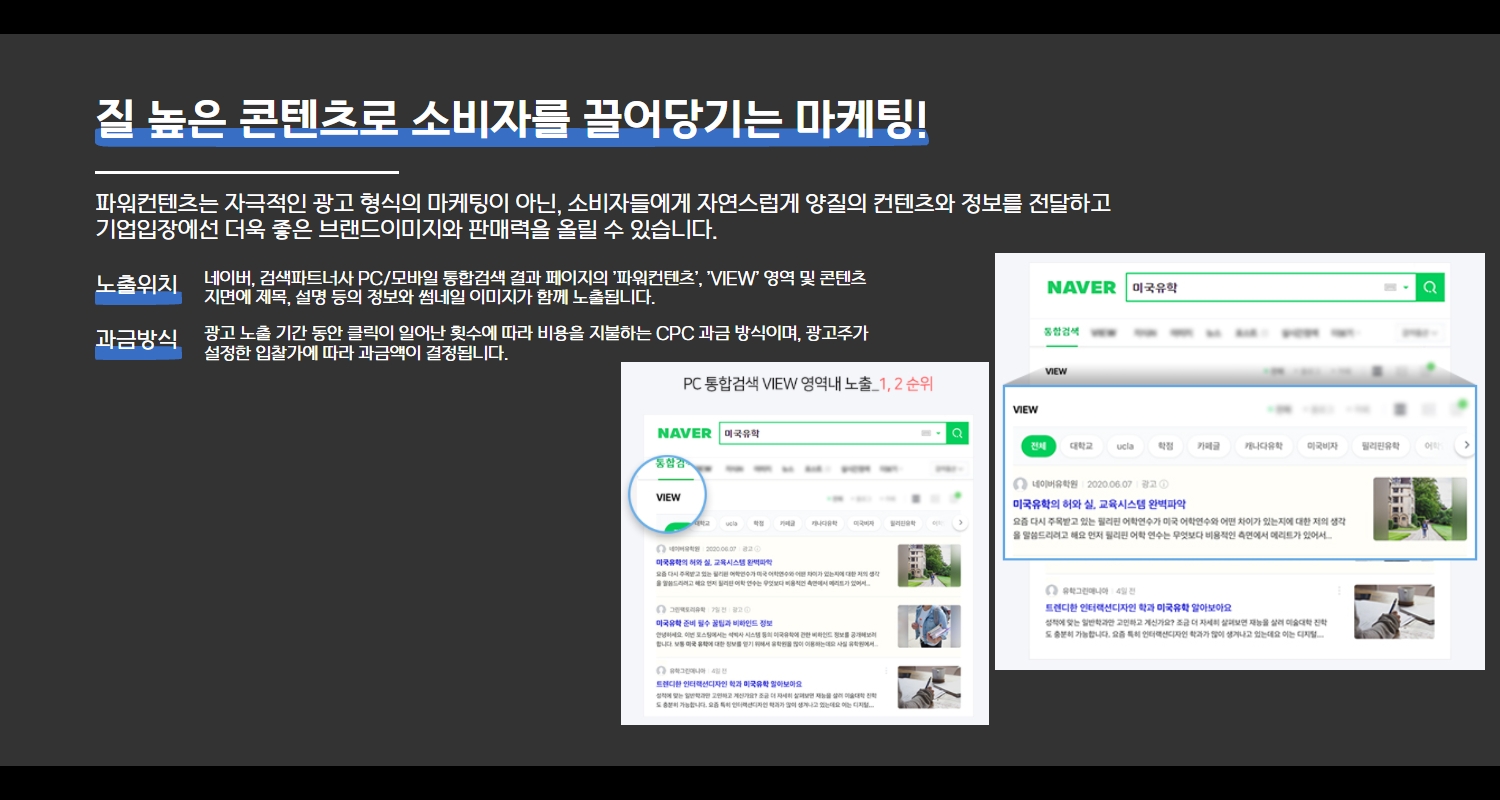The image size is (1500, 800).
Task: Click the heading 질 높은 콘텐츠로 소비자를 끌어당기는 마케팅!
Action: 512,120
